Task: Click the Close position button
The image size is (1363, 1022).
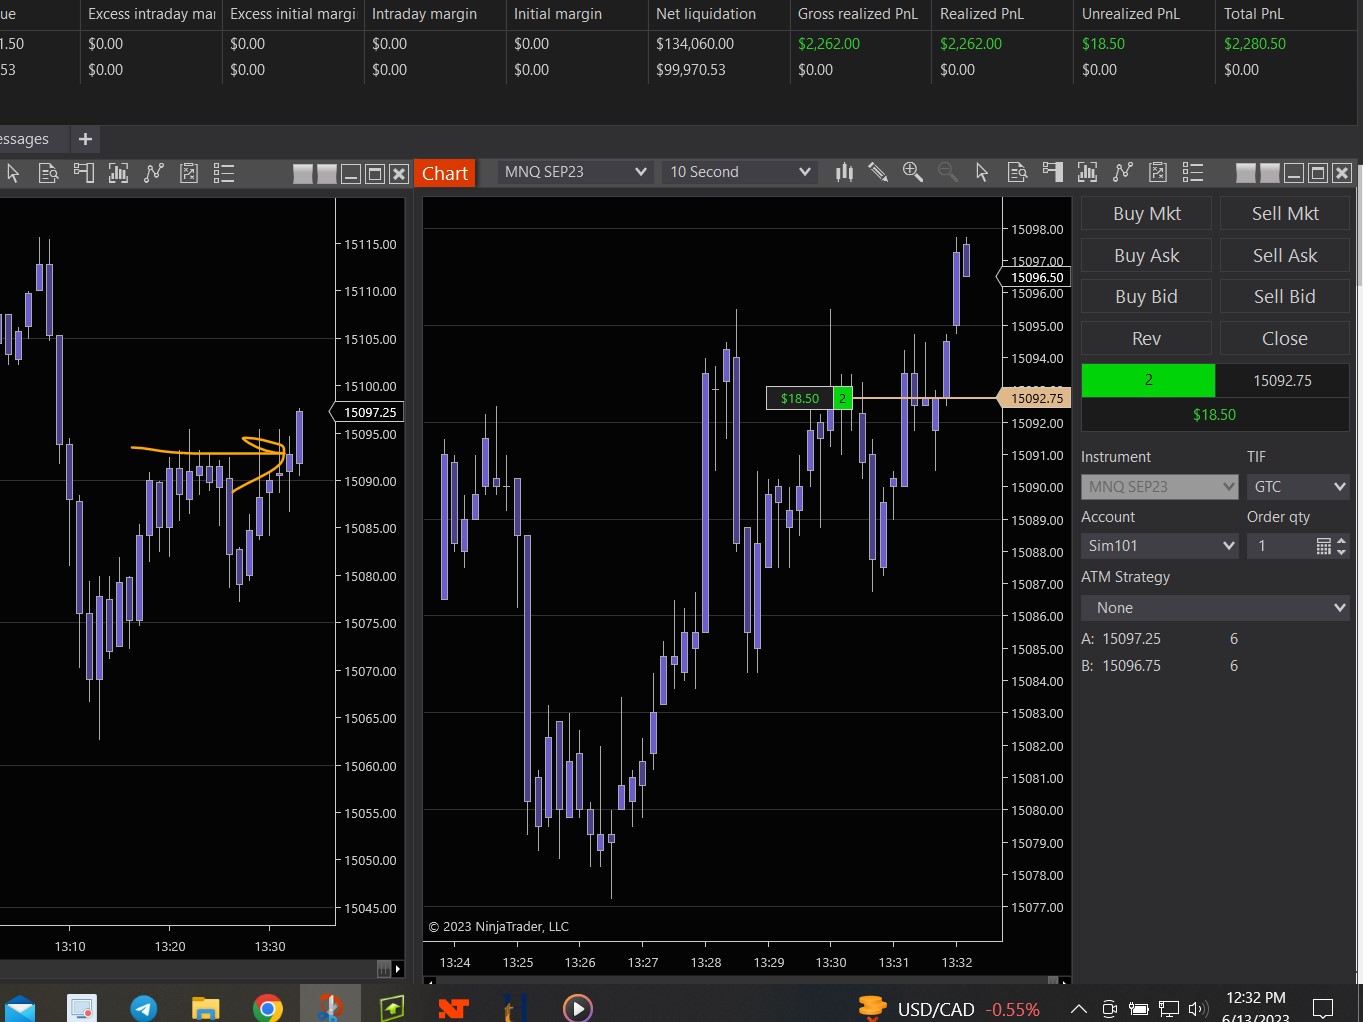Action: pos(1284,339)
